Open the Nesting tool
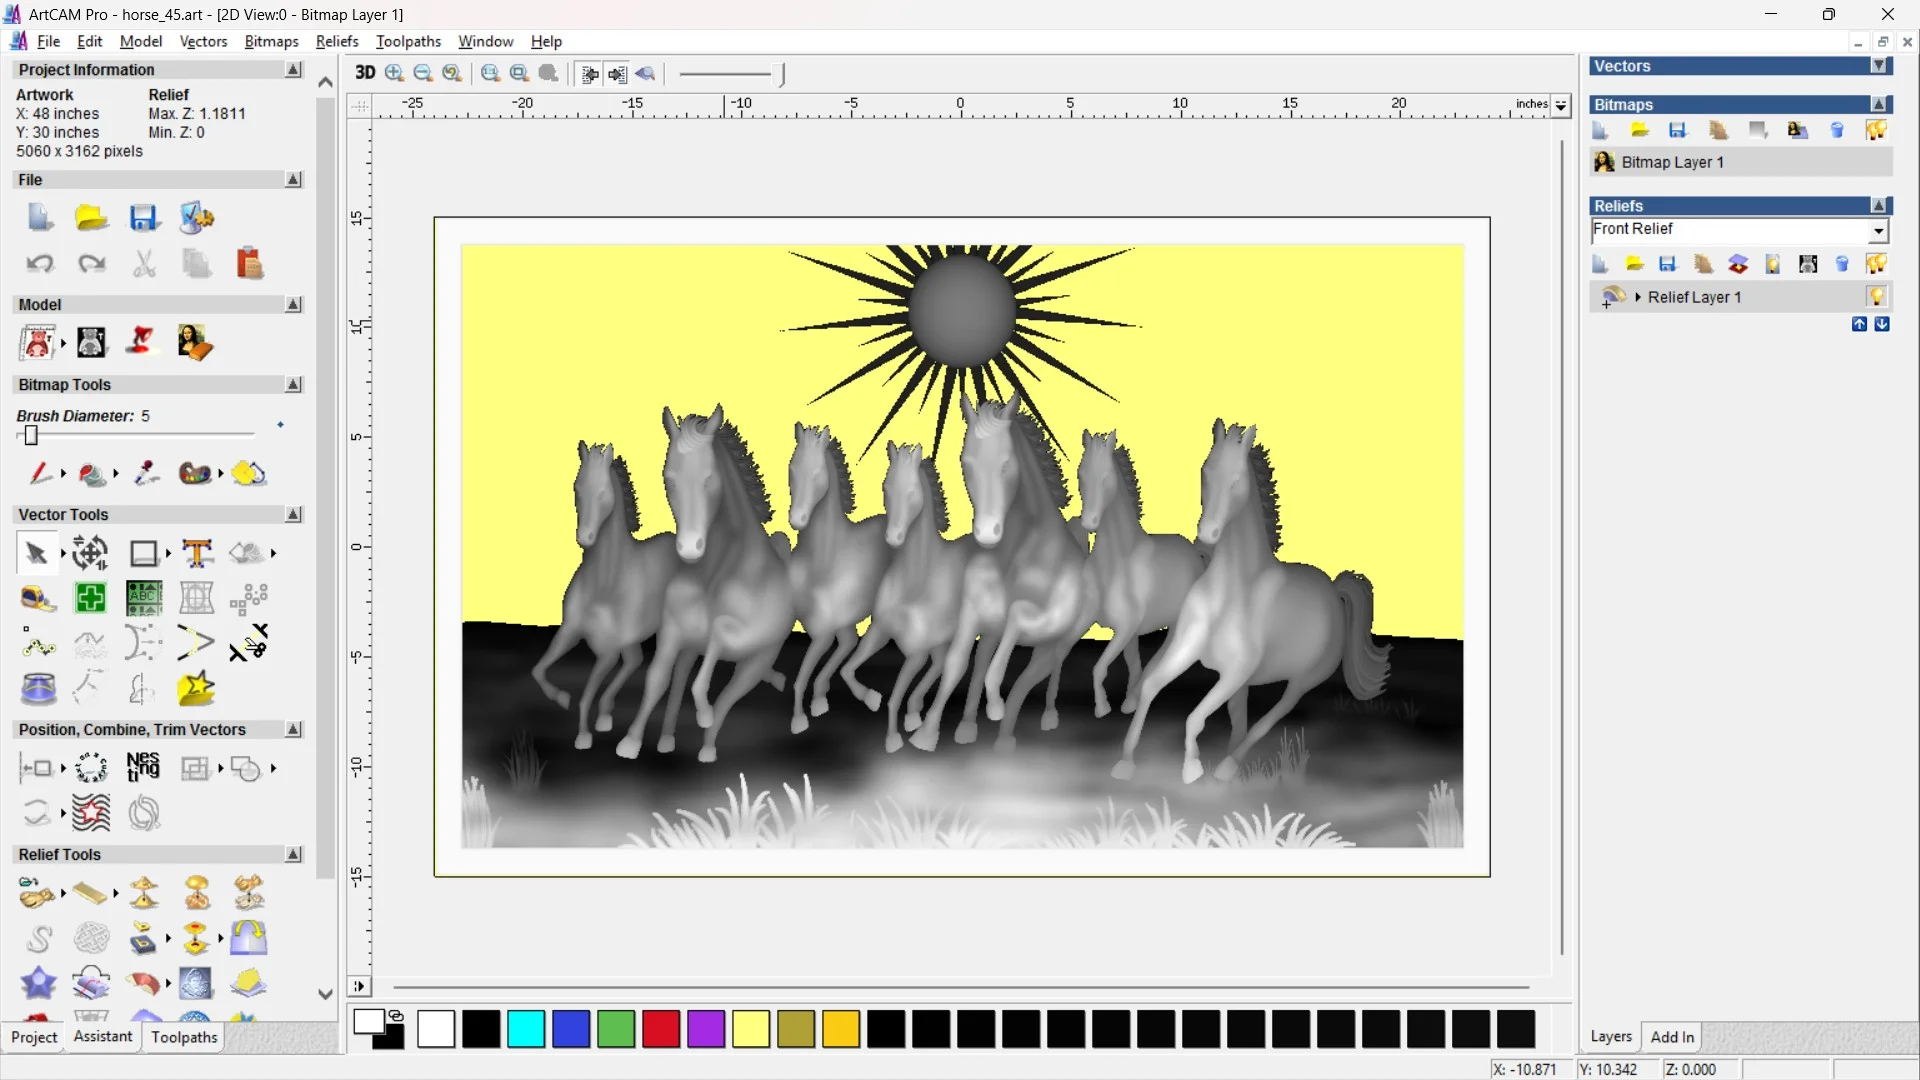 (143, 768)
